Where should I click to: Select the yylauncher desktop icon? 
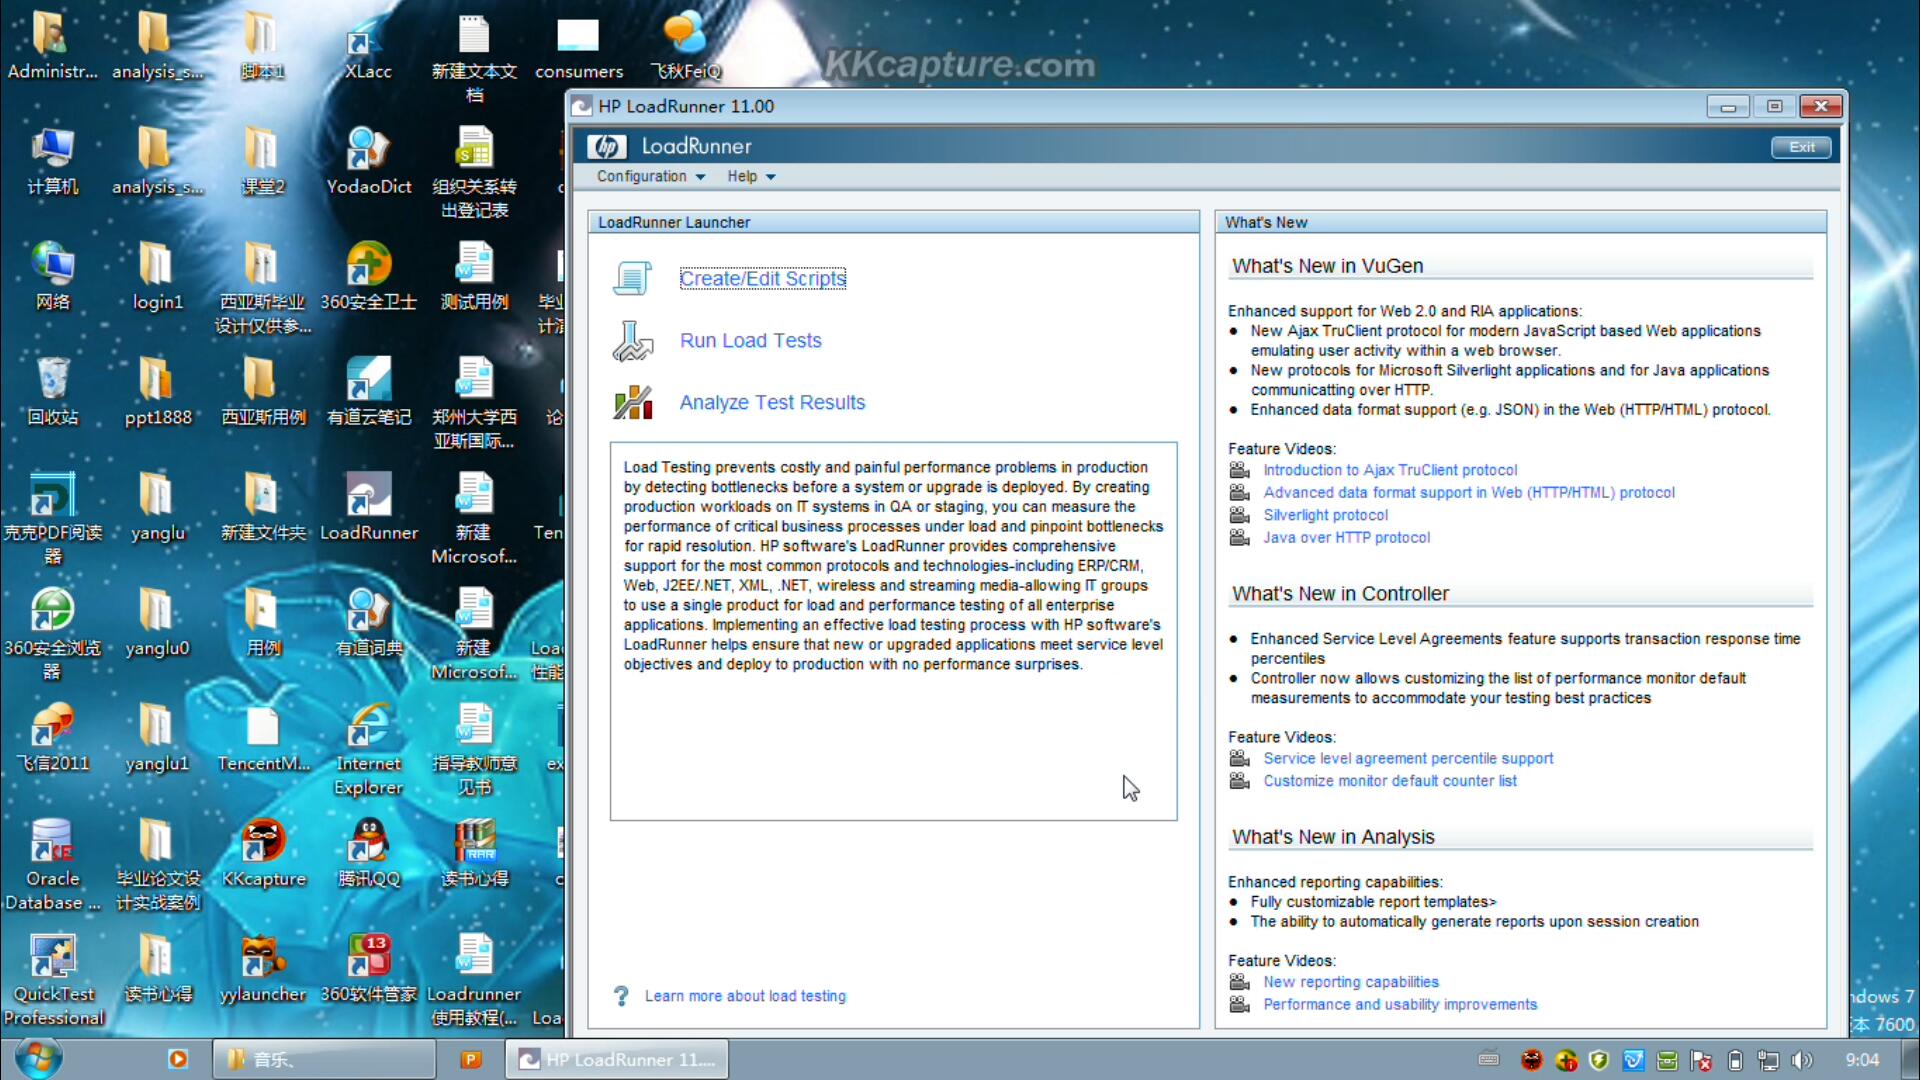point(263,956)
